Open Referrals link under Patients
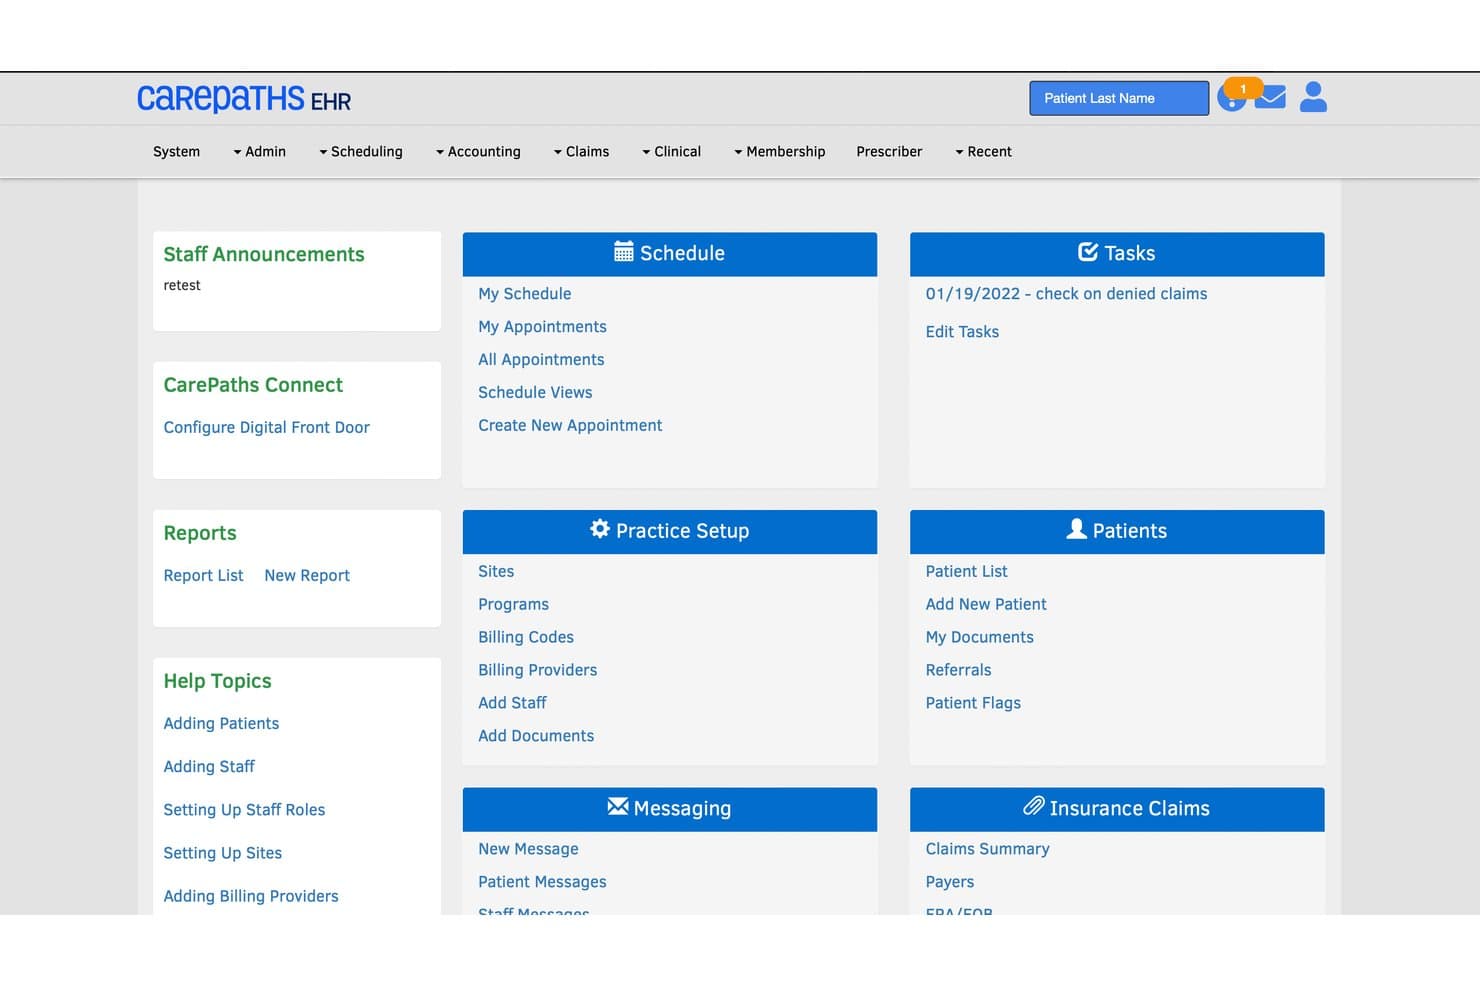Viewport: 1480px width, 987px height. coord(958,670)
